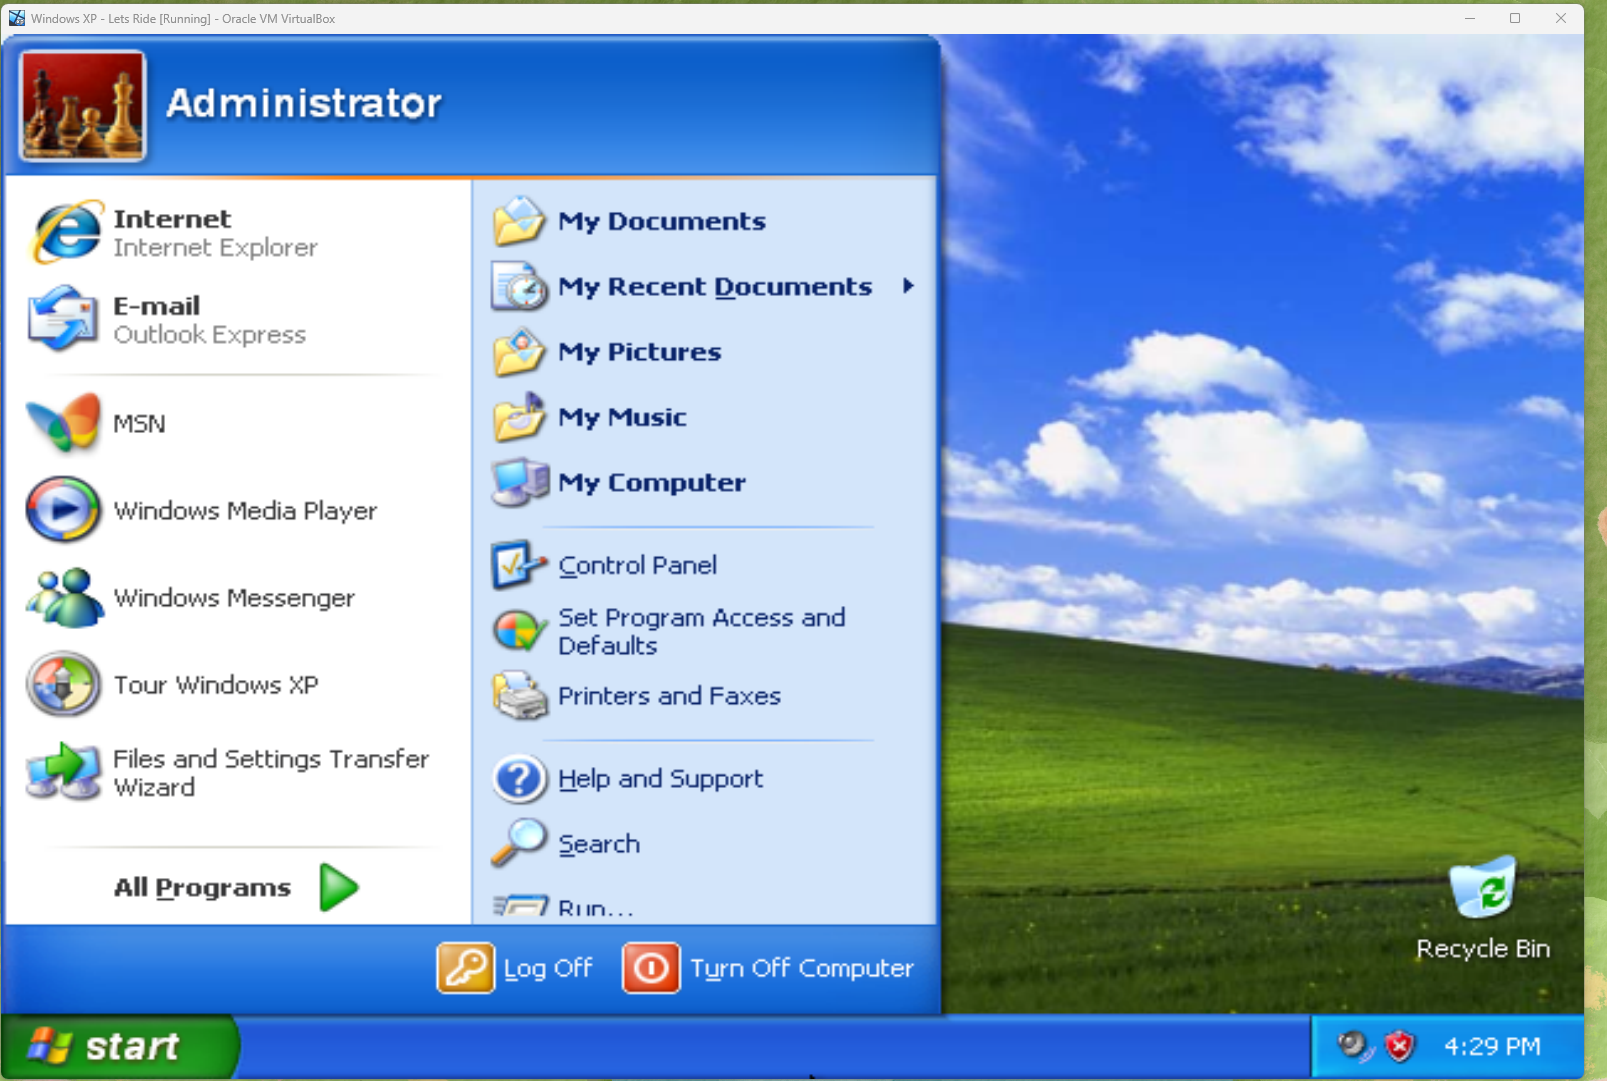
Task: Expand My Recent Documents submenu arrow
Action: pyautogui.click(x=908, y=286)
